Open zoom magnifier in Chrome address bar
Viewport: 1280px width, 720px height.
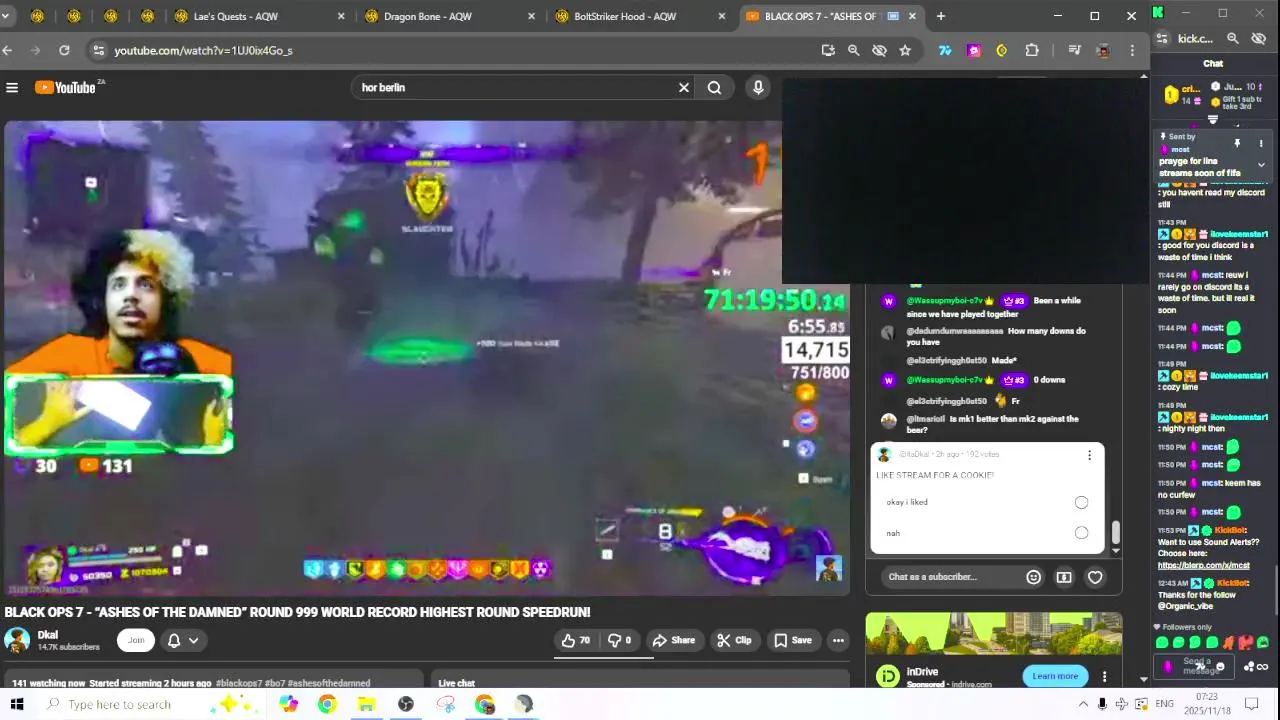tap(853, 50)
